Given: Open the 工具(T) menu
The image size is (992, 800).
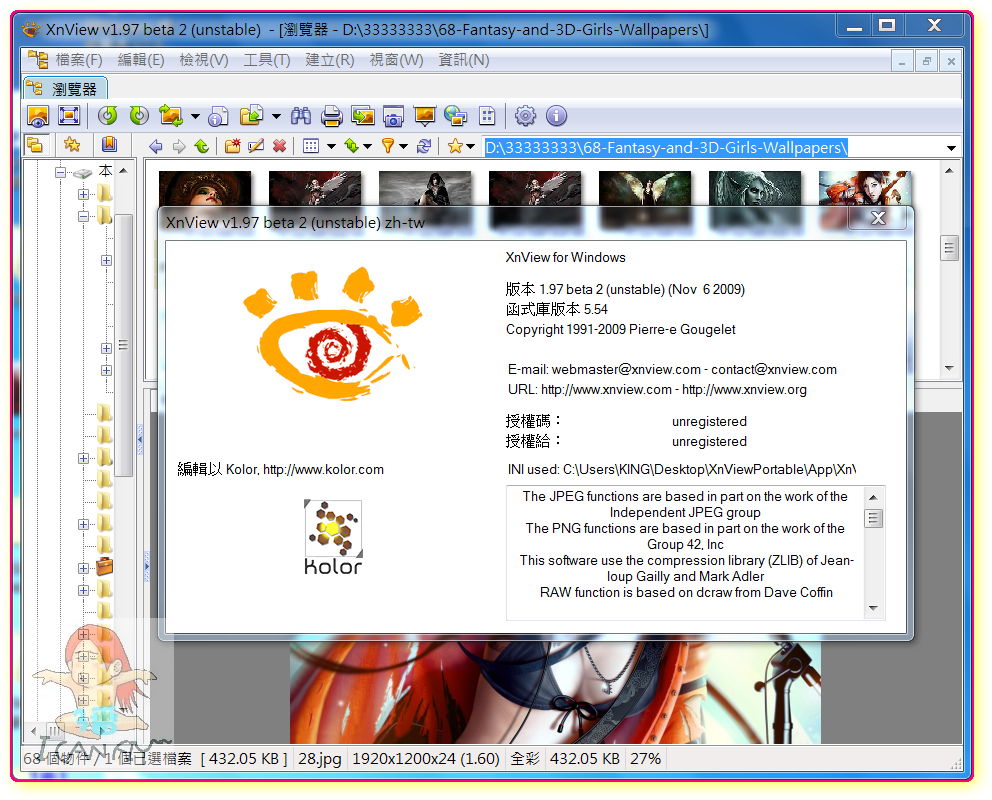Looking at the screenshot, I should (266, 60).
